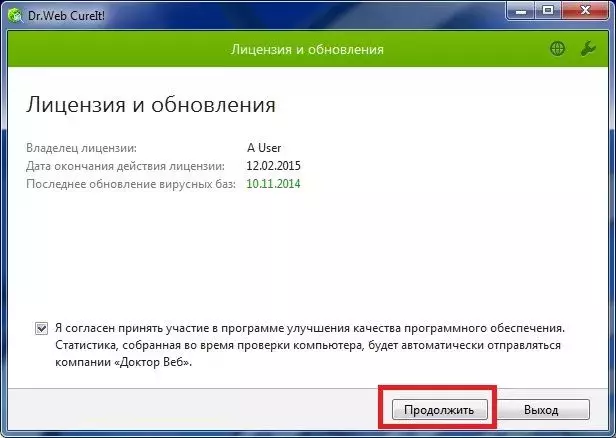
Task: Click the virus database update date 10.11.2014
Action: [273, 183]
